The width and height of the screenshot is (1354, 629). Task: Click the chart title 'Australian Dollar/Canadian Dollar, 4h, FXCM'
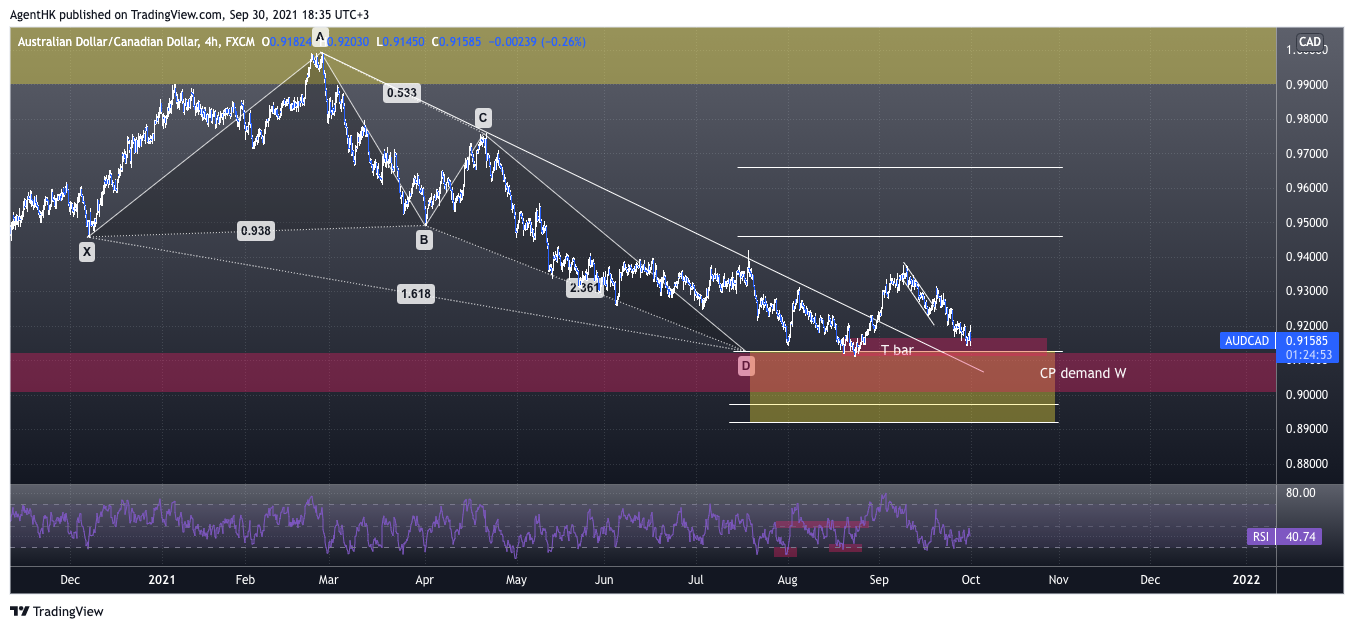(x=135, y=42)
